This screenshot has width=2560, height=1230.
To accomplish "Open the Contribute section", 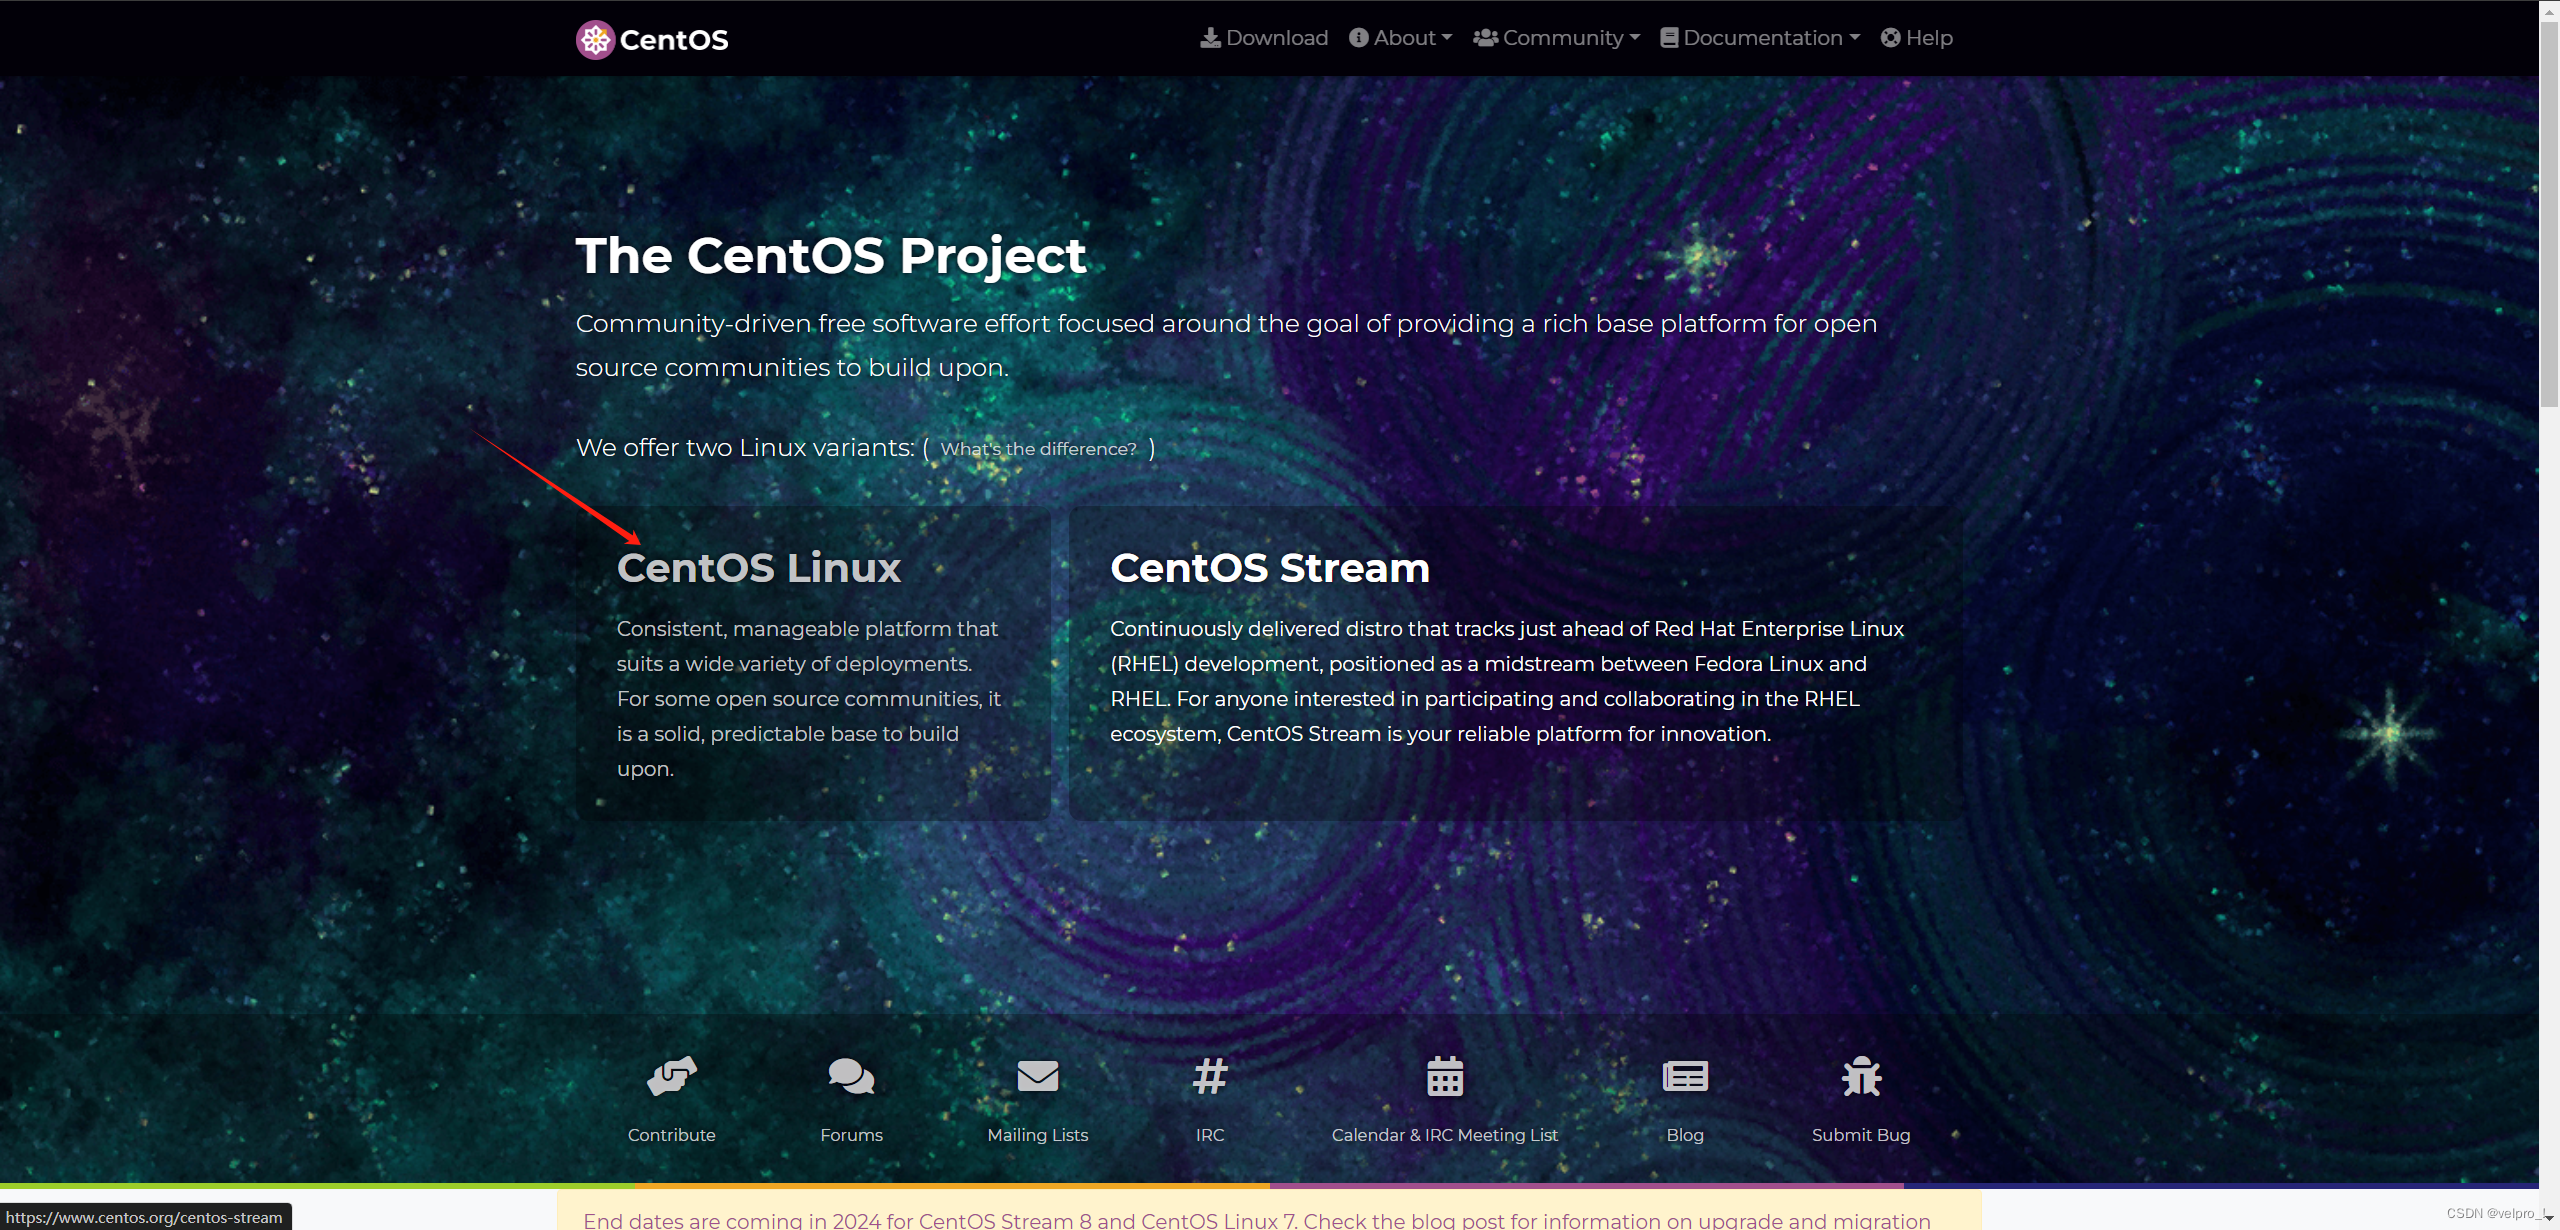I will tap(669, 1094).
